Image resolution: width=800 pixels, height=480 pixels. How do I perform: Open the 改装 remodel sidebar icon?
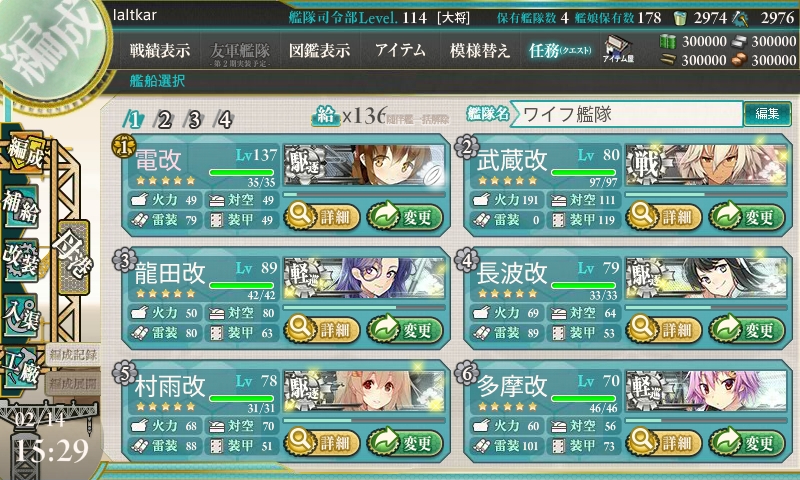[x=21, y=260]
